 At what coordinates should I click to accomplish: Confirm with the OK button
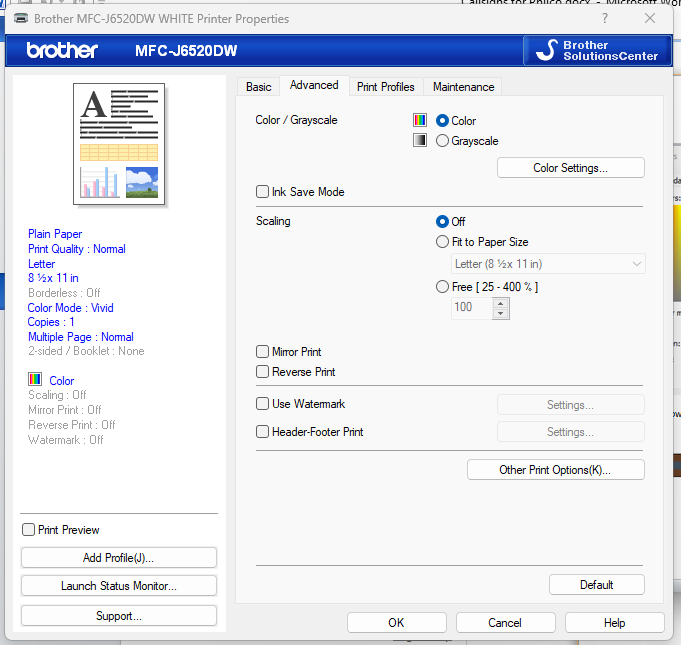(397, 622)
